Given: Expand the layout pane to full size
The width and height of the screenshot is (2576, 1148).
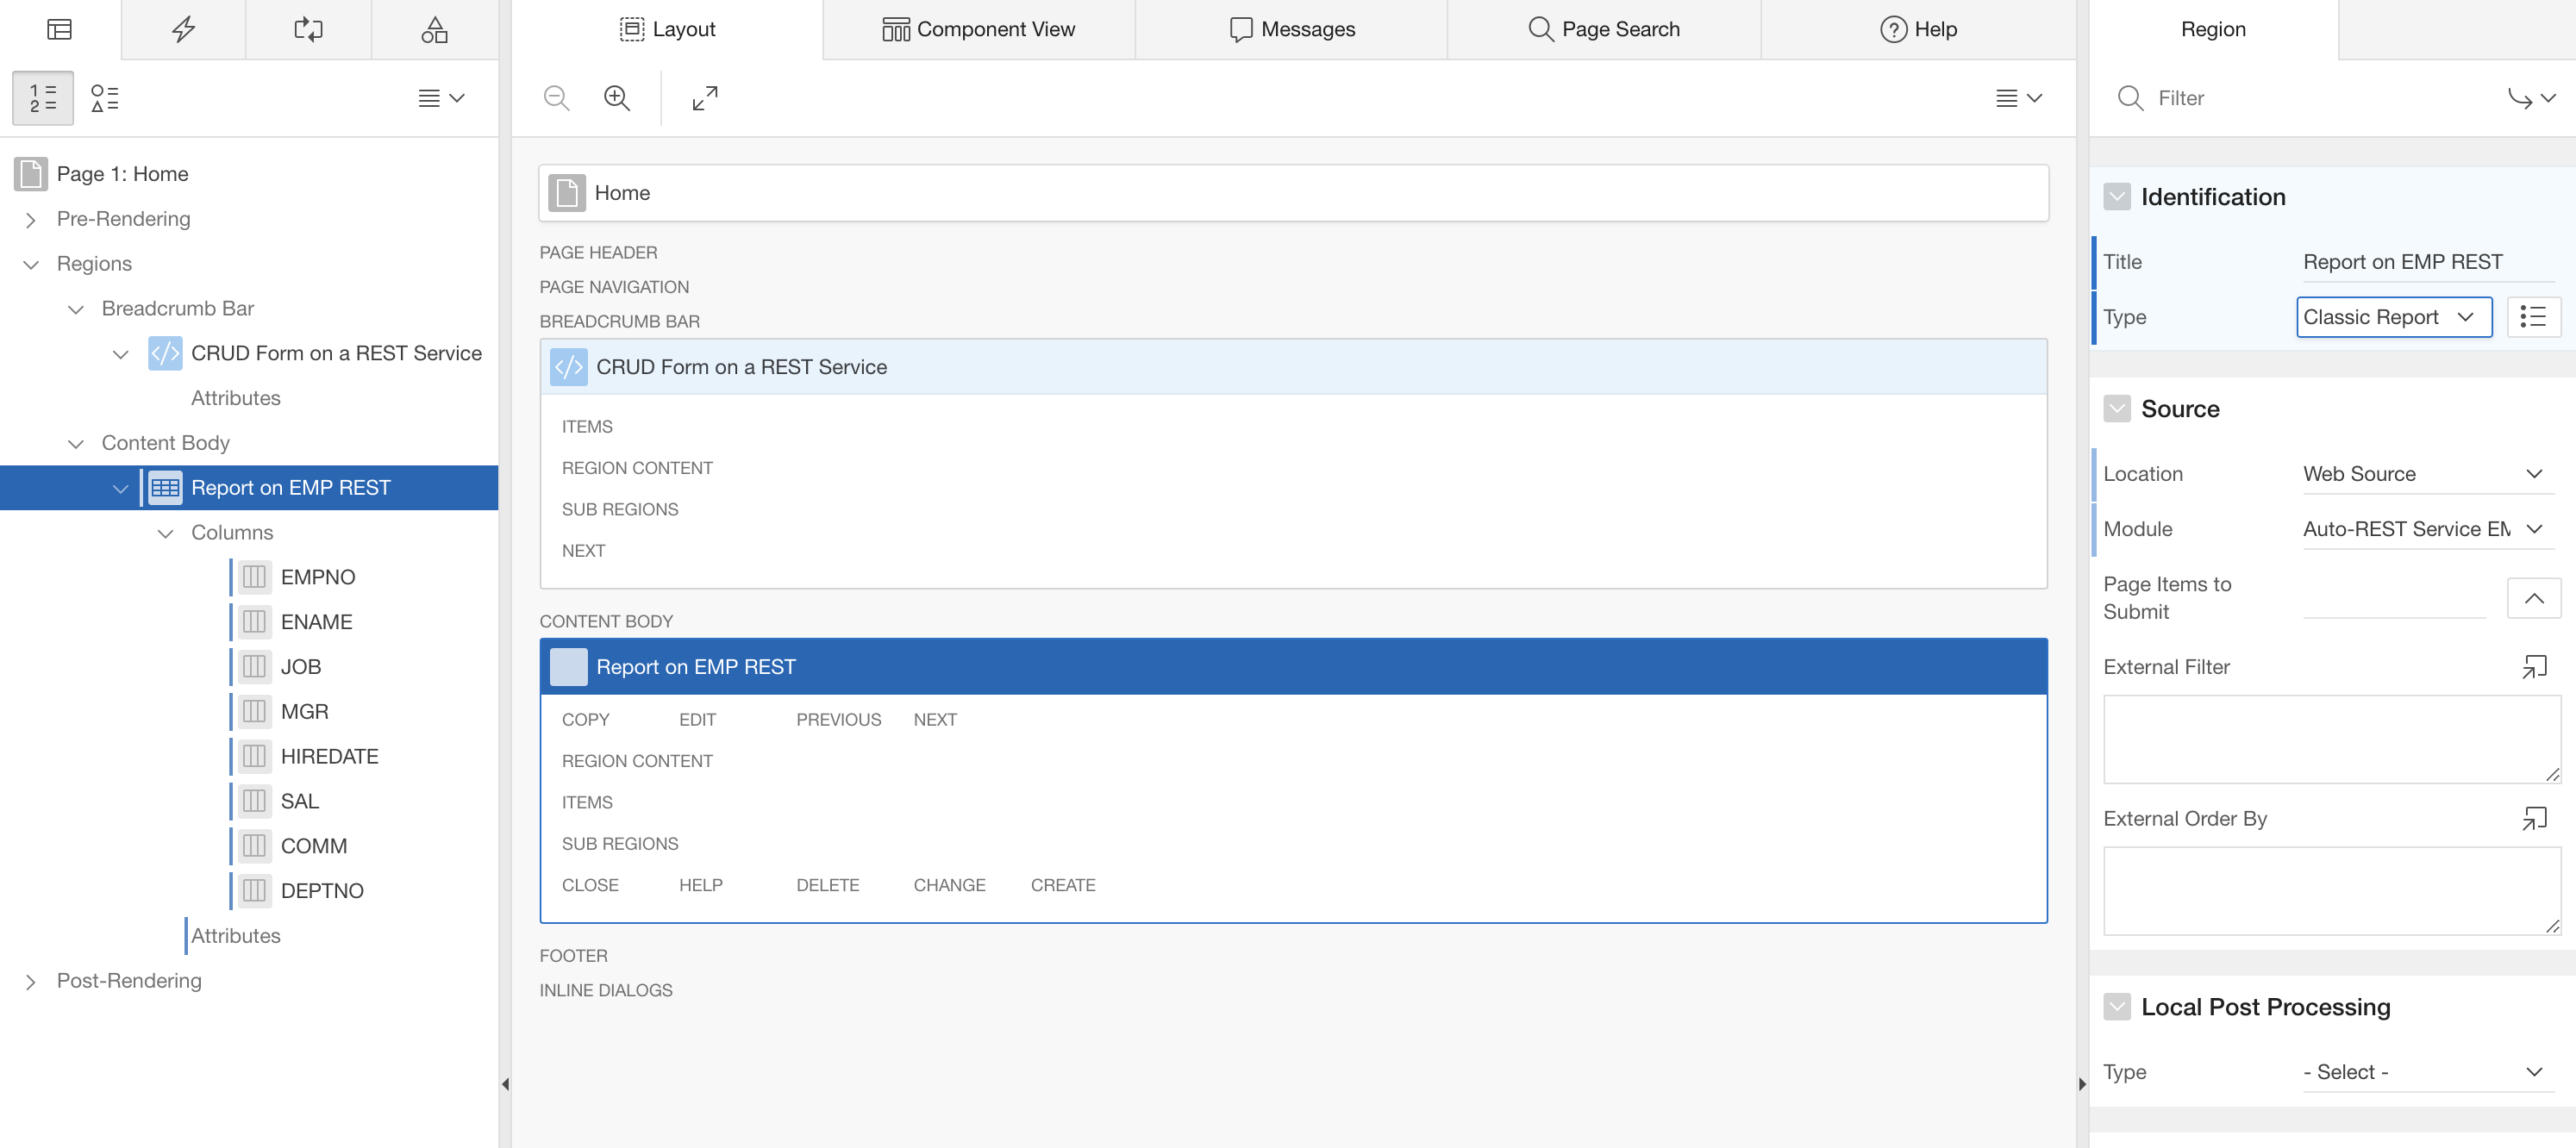Looking at the screenshot, I should coord(705,98).
